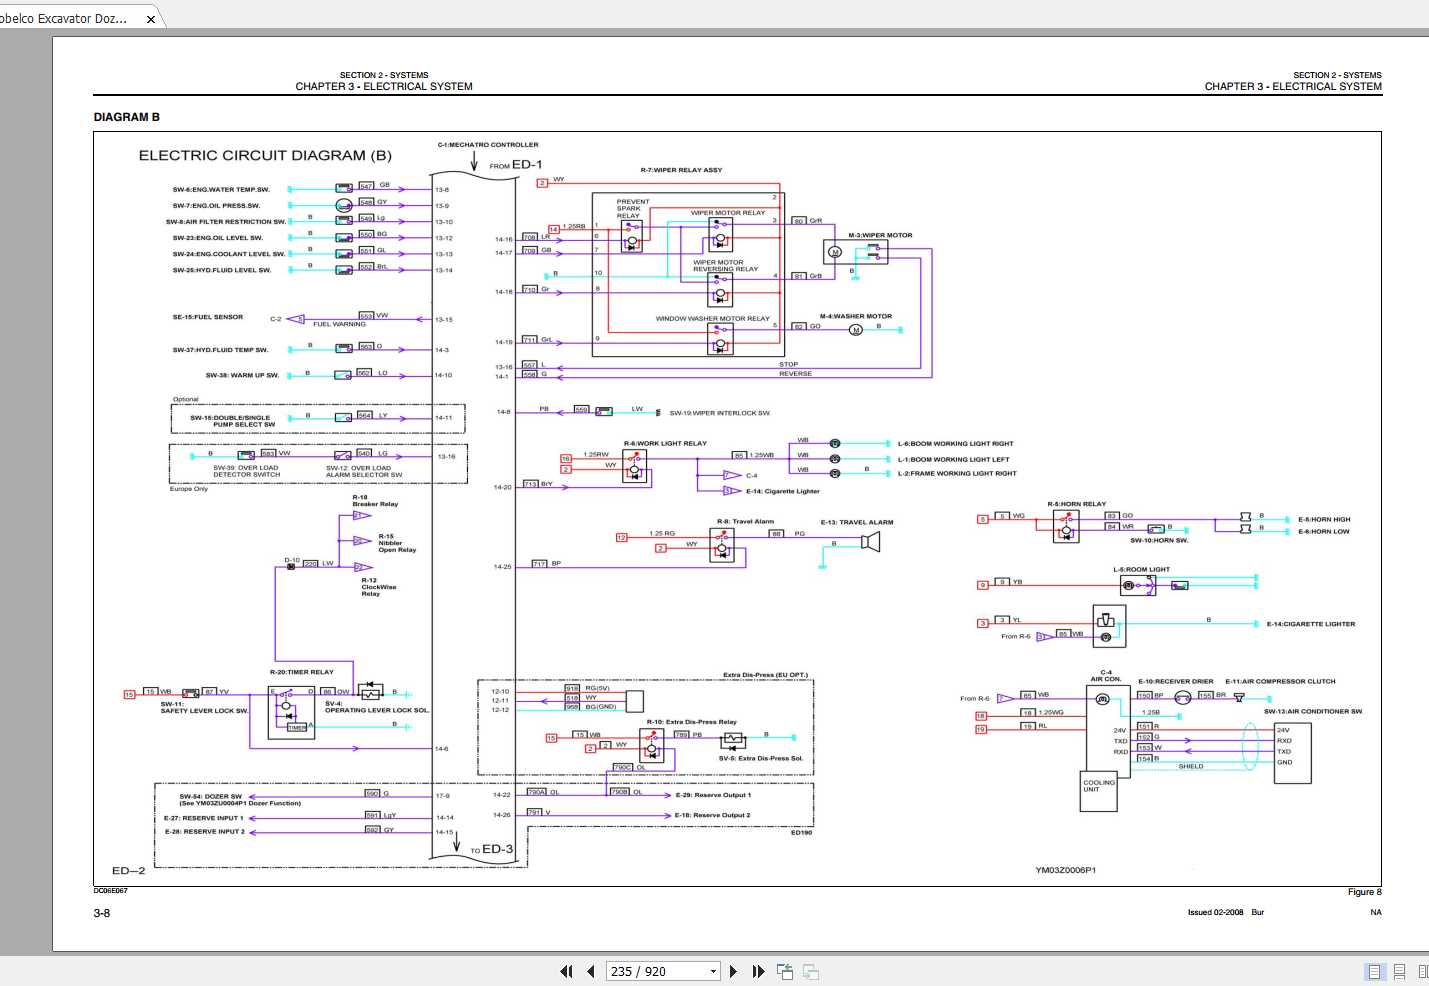The image size is (1429, 986).
Task: Close the Kobelco Excavator document tab
Action: [x=151, y=19]
